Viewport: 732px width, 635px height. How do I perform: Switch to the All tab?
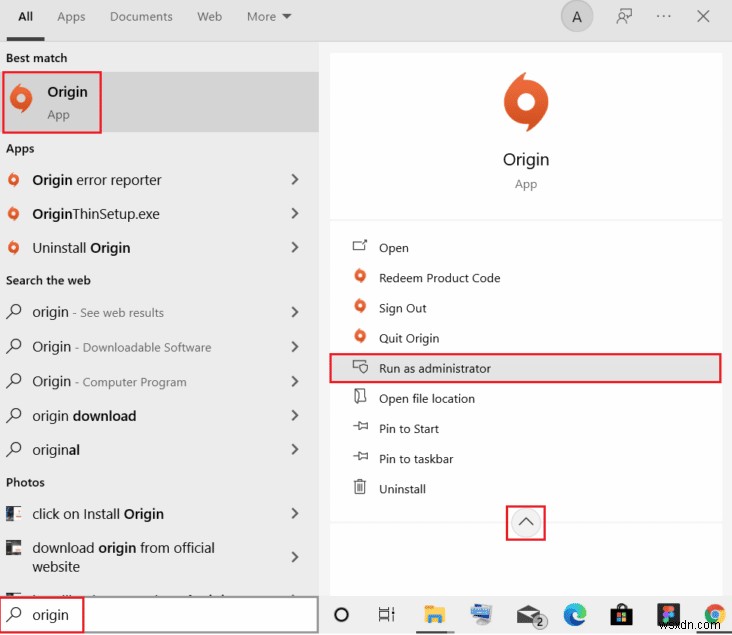pyautogui.click(x=25, y=17)
